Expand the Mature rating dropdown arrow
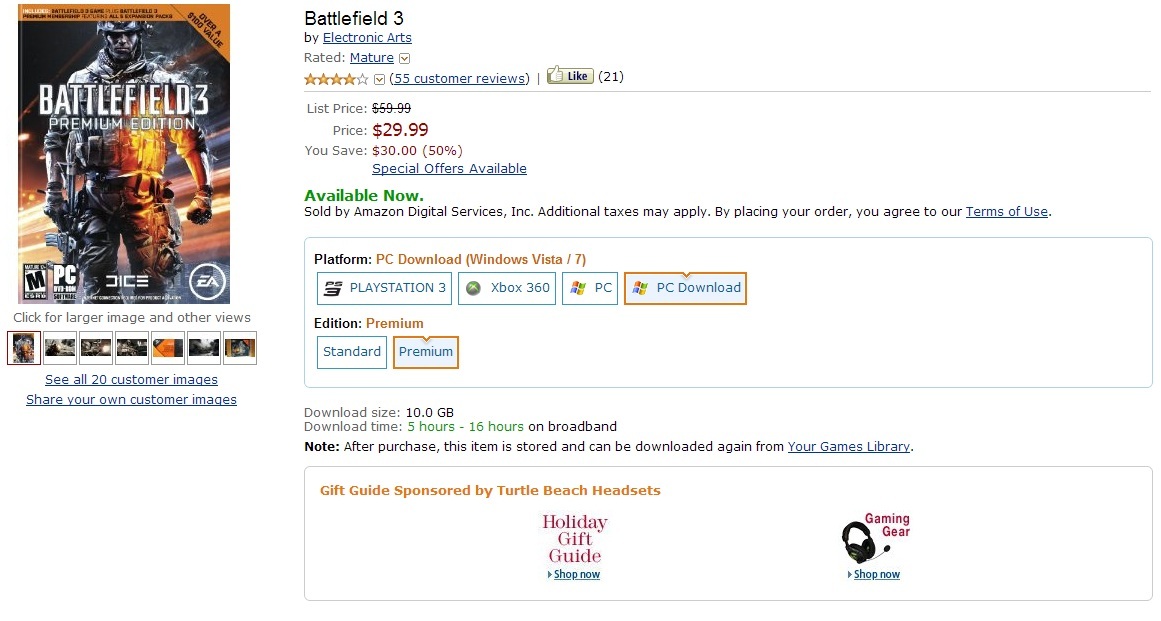1161x621 pixels. pyautogui.click(x=405, y=58)
